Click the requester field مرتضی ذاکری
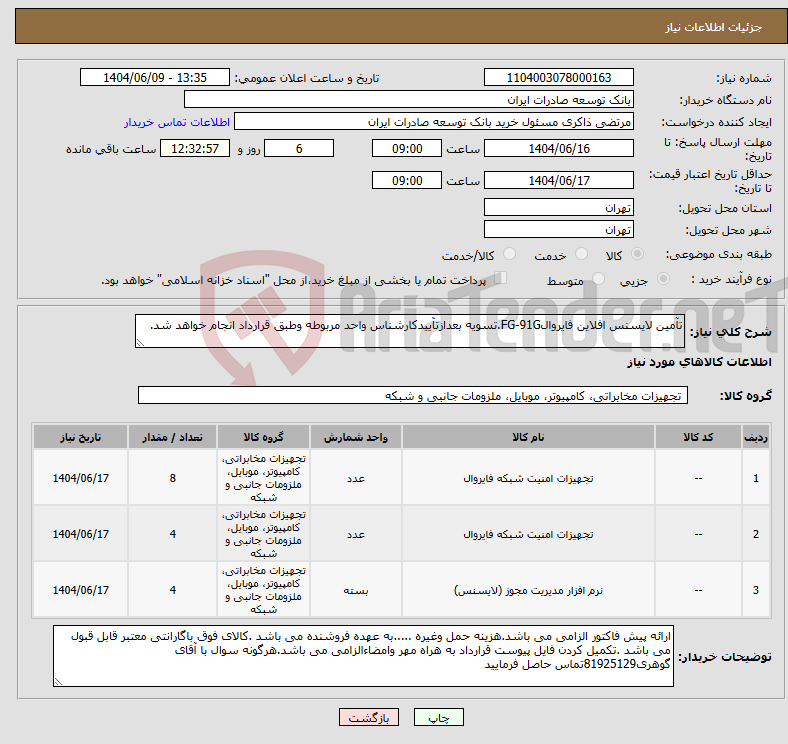Viewport: 788px width, 744px height. click(x=434, y=122)
